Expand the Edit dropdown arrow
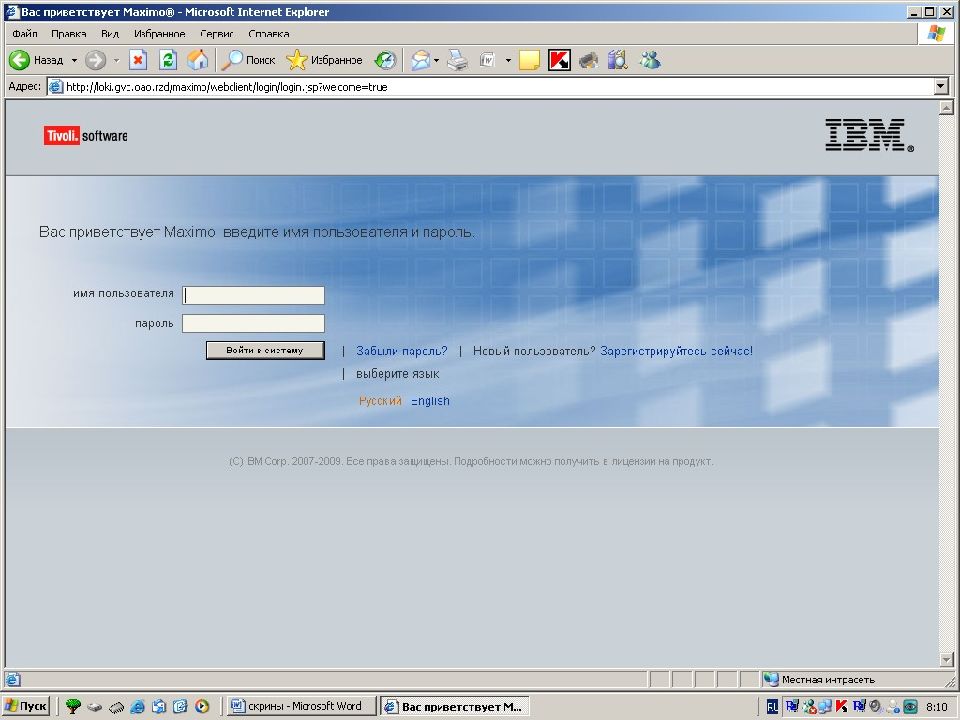 pyautogui.click(x=508, y=60)
